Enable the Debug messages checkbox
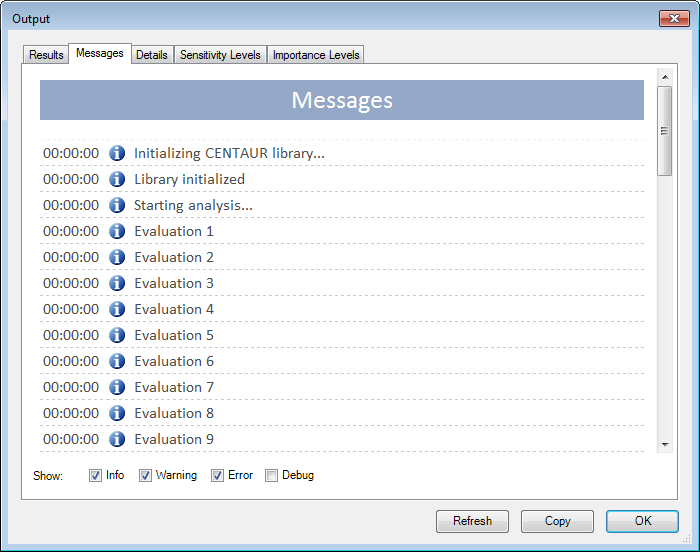Screen dimensions: 700x552 (x=271, y=476)
